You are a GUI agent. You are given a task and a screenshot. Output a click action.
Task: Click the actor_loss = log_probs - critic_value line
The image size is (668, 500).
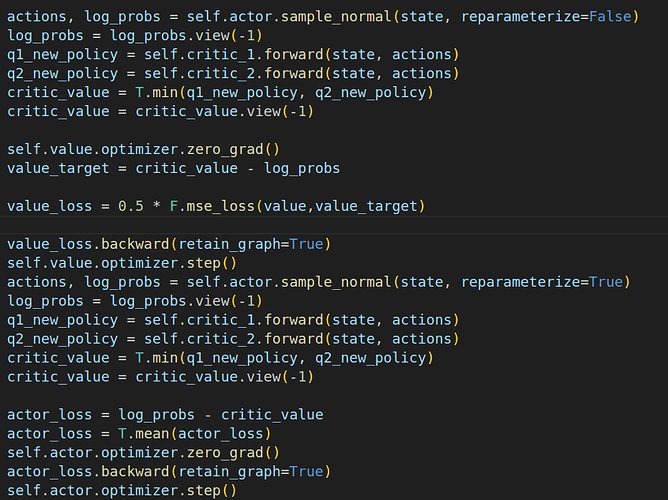tap(164, 414)
